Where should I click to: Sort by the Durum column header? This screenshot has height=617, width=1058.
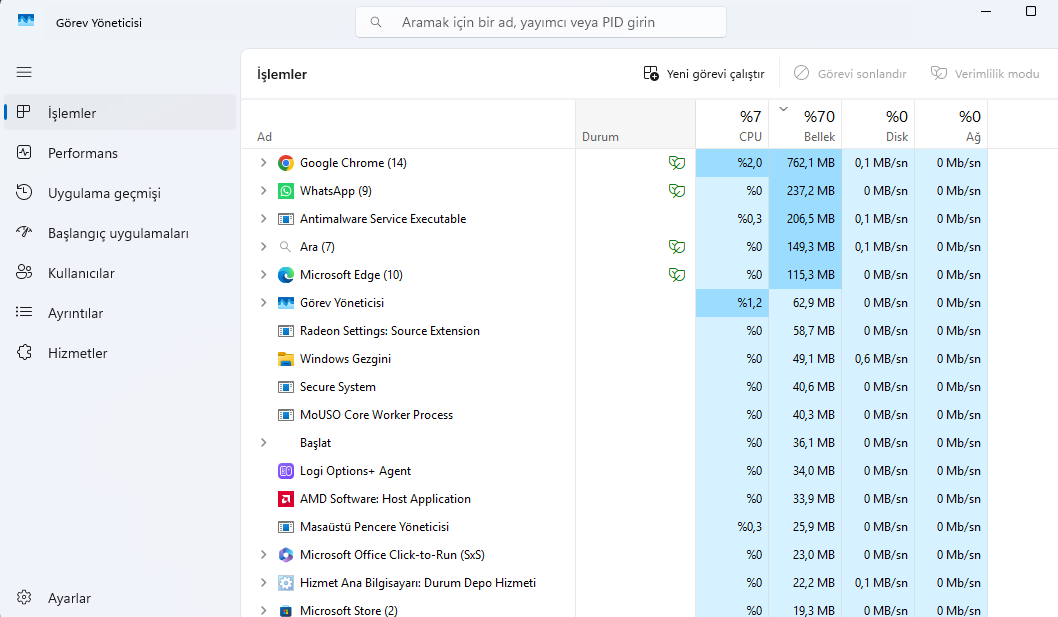pyautogui.click(x=635, y=124)
